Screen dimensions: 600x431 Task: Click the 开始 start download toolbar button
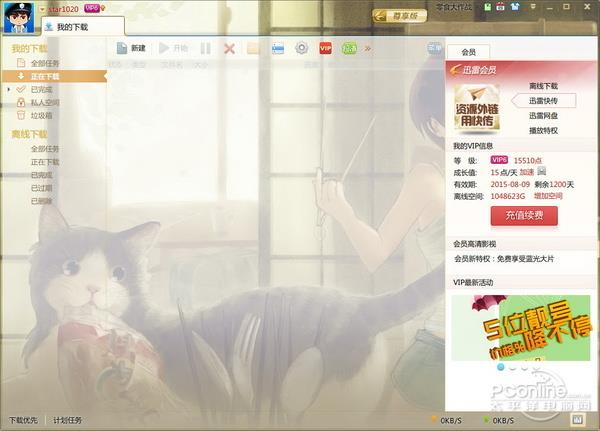click(173, 48)
